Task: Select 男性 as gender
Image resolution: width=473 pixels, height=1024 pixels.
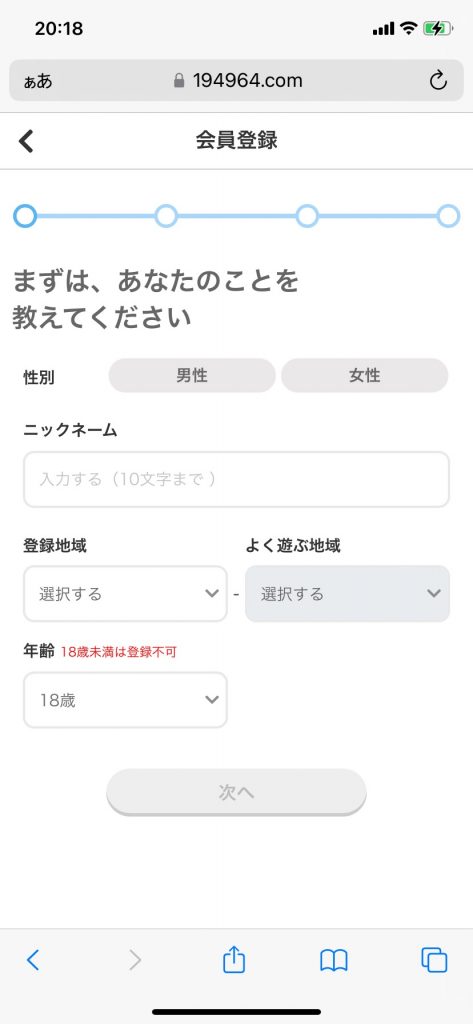Action: pyautogui.click(x=192, y=376)
